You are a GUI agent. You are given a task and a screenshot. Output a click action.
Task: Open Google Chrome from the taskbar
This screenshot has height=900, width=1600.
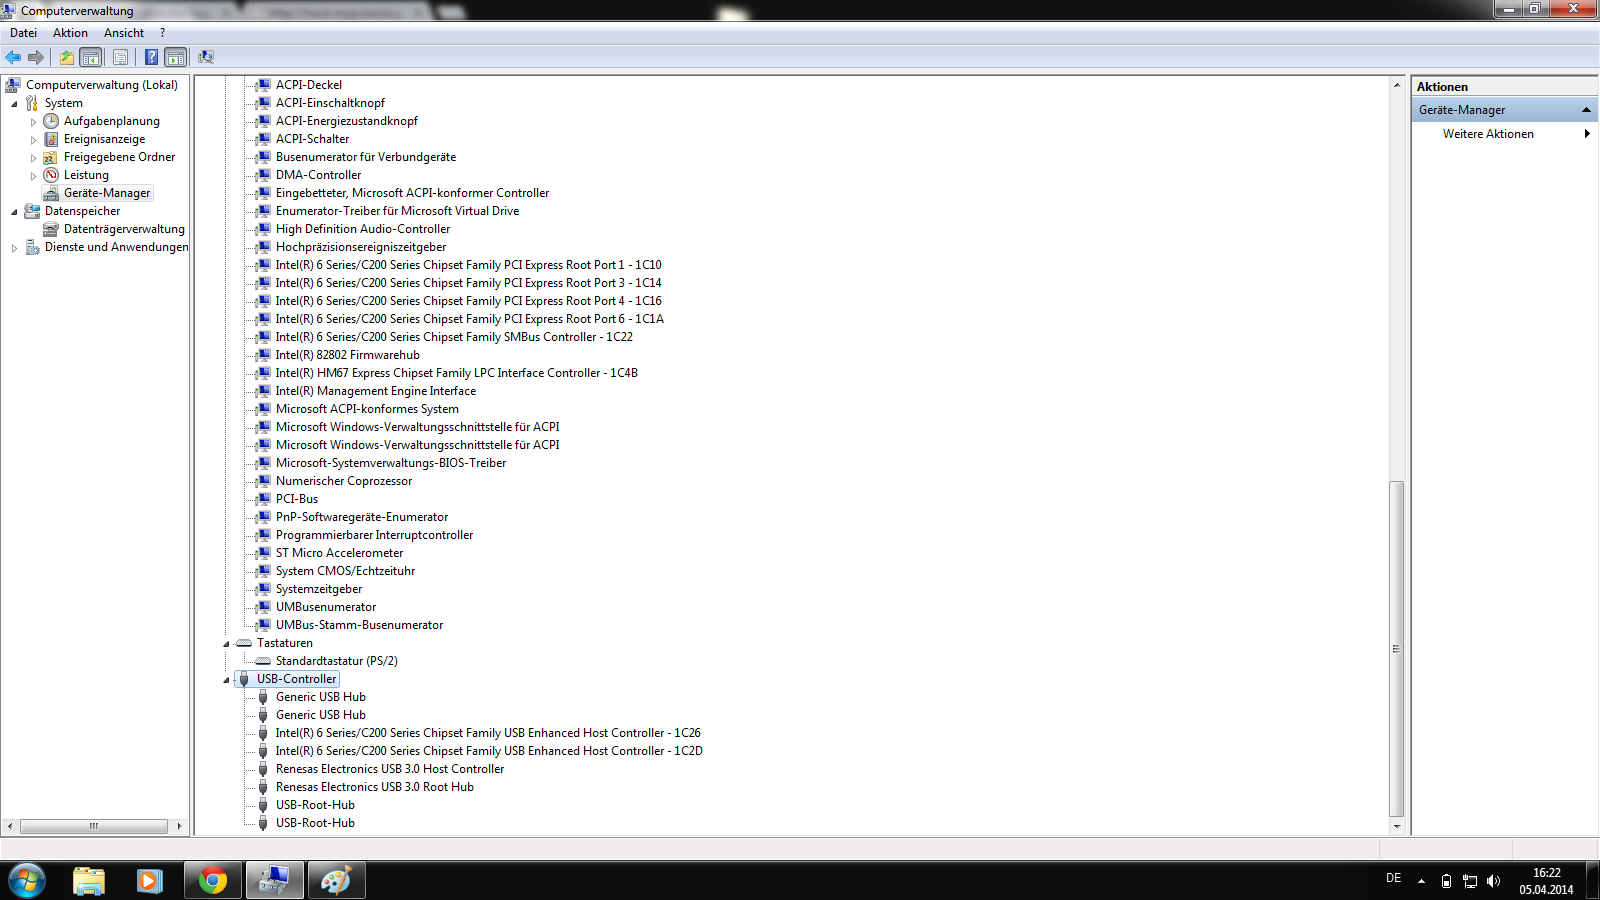coord(212,880)
